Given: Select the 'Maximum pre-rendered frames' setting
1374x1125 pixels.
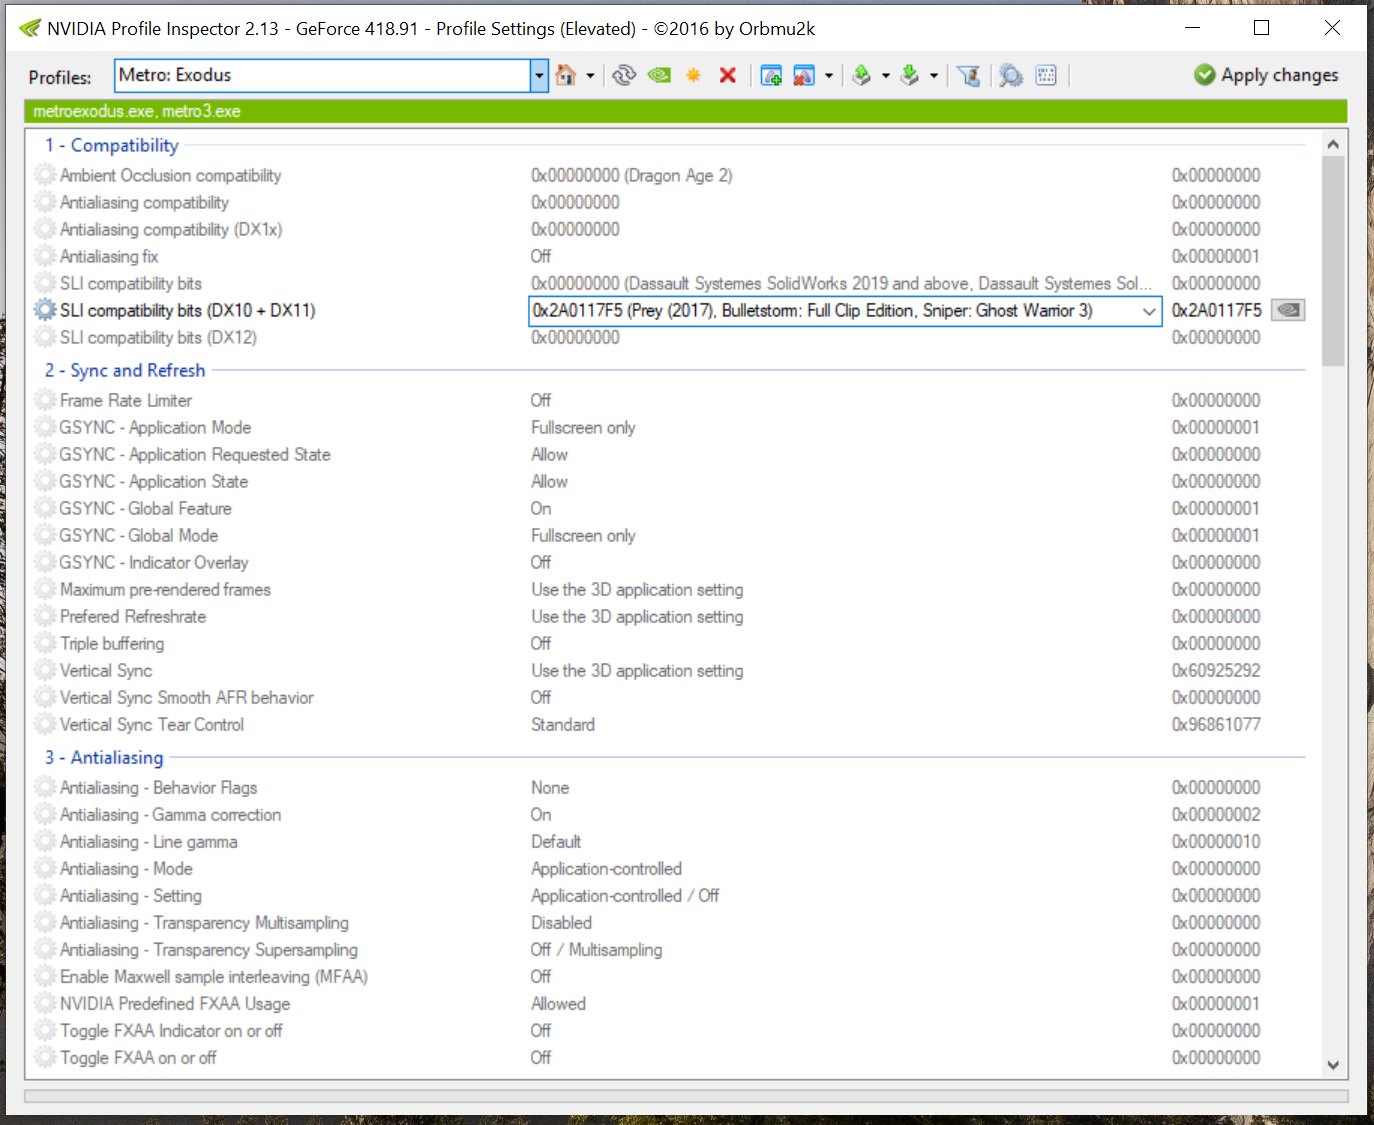Looking at the screenshot, I should pos(165,589).
